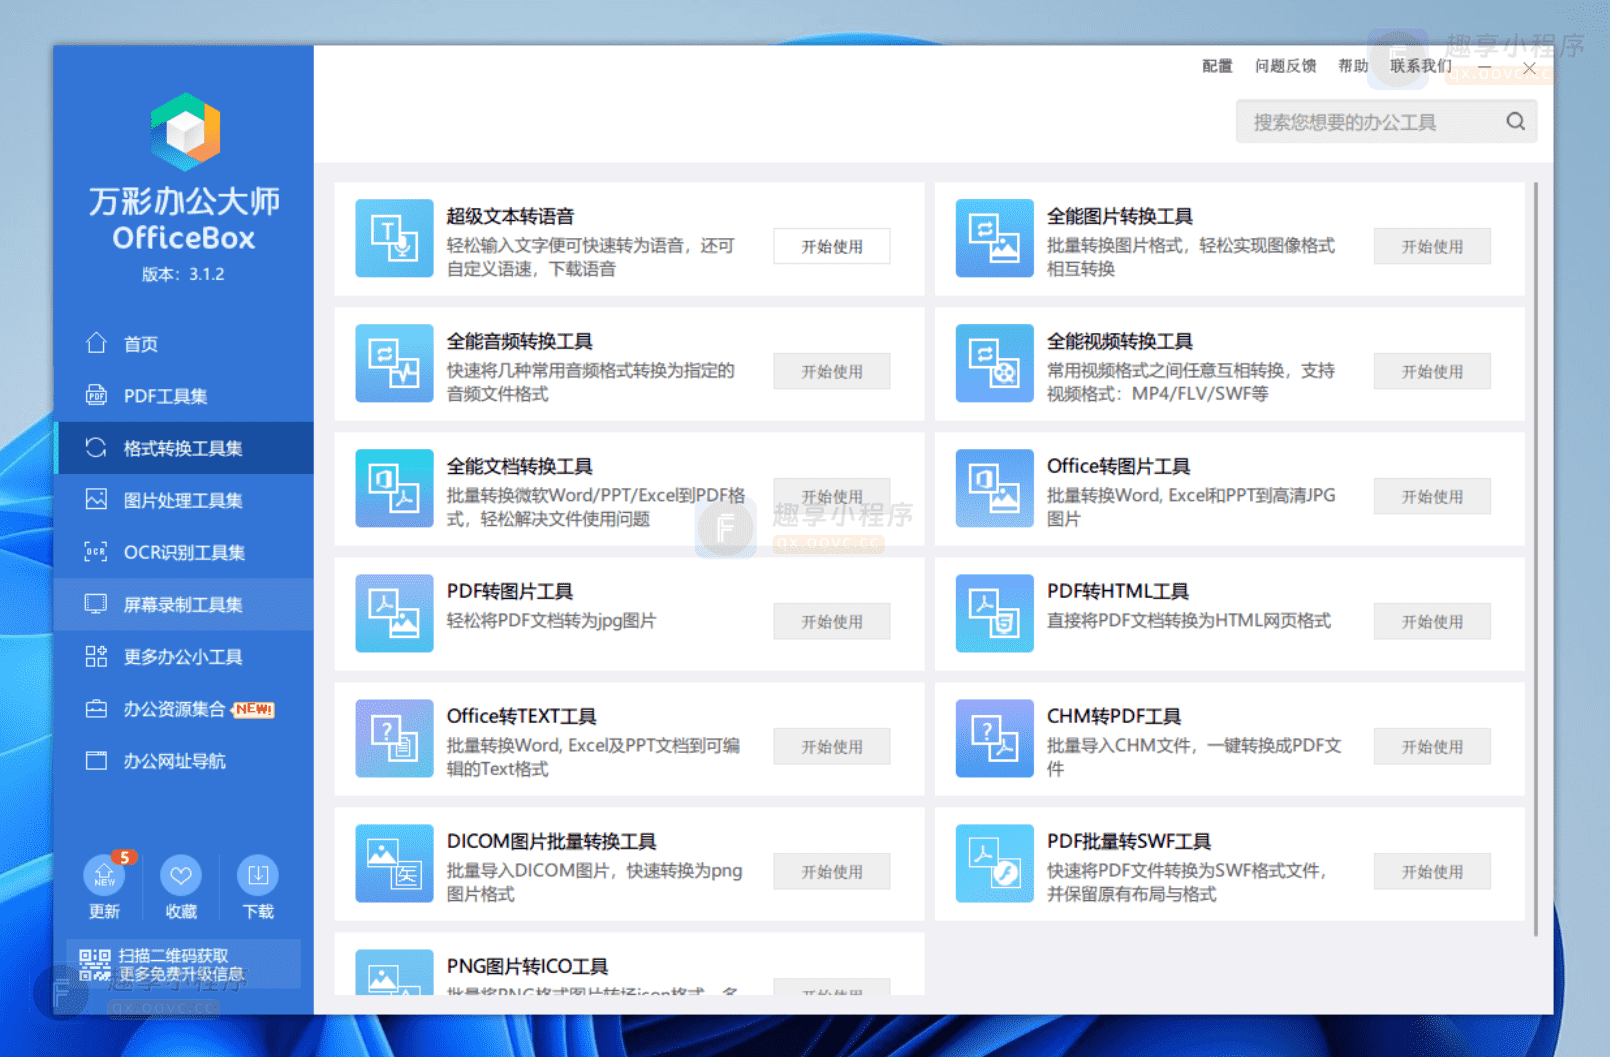The width and height of the screenshot is (1610, 1057).
Task: Click 开始使用 for CHM转PDF工具
Action: tap(1432, 746)
